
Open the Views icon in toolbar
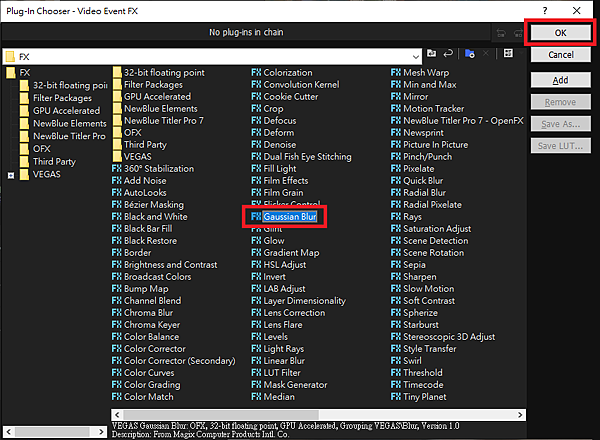[508, 54]
